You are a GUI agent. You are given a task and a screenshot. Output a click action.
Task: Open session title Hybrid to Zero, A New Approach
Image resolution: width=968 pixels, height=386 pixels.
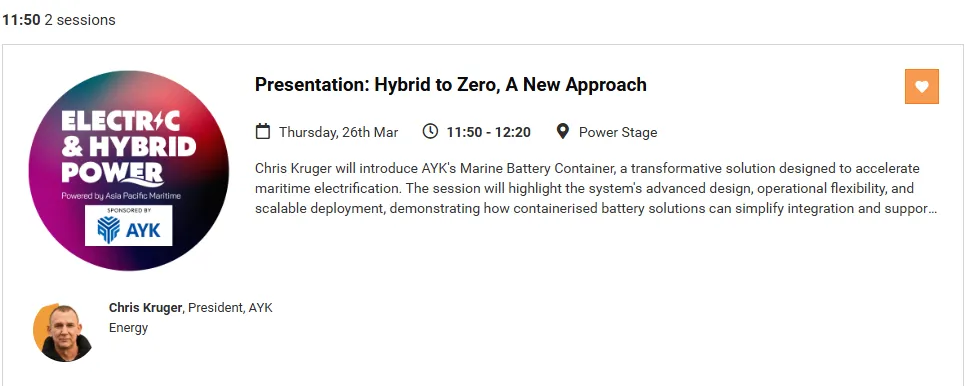[451, 85]
